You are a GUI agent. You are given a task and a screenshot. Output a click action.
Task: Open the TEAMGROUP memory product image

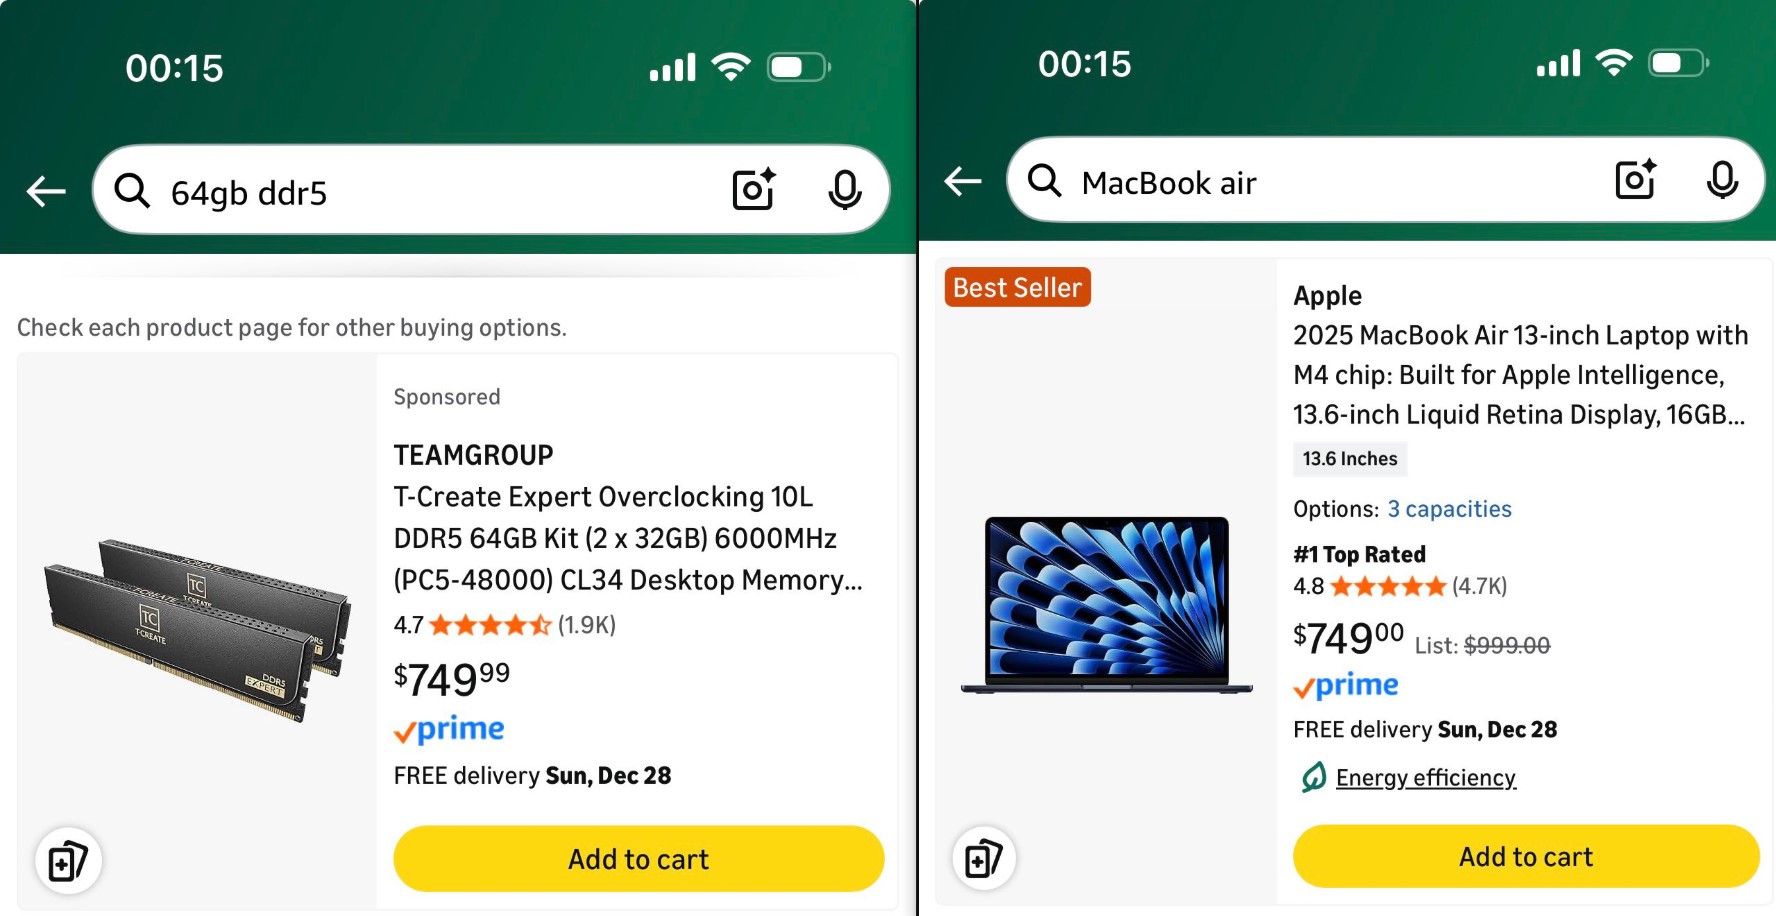coord(197,630)
